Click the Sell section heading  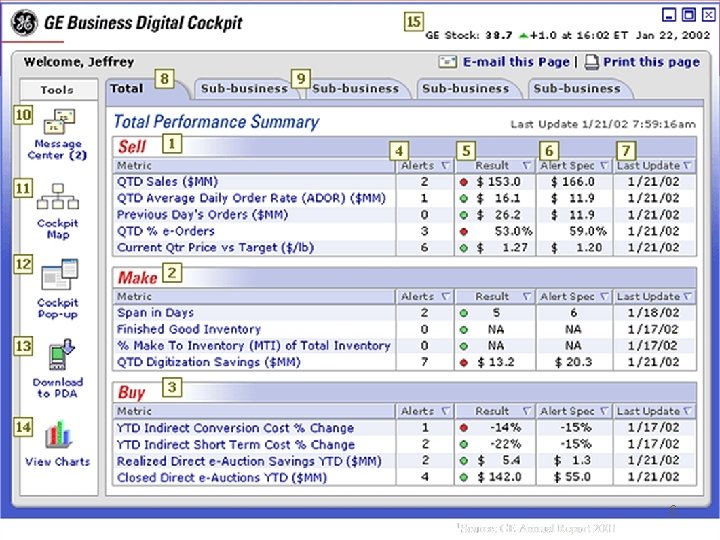coord(132,146)
